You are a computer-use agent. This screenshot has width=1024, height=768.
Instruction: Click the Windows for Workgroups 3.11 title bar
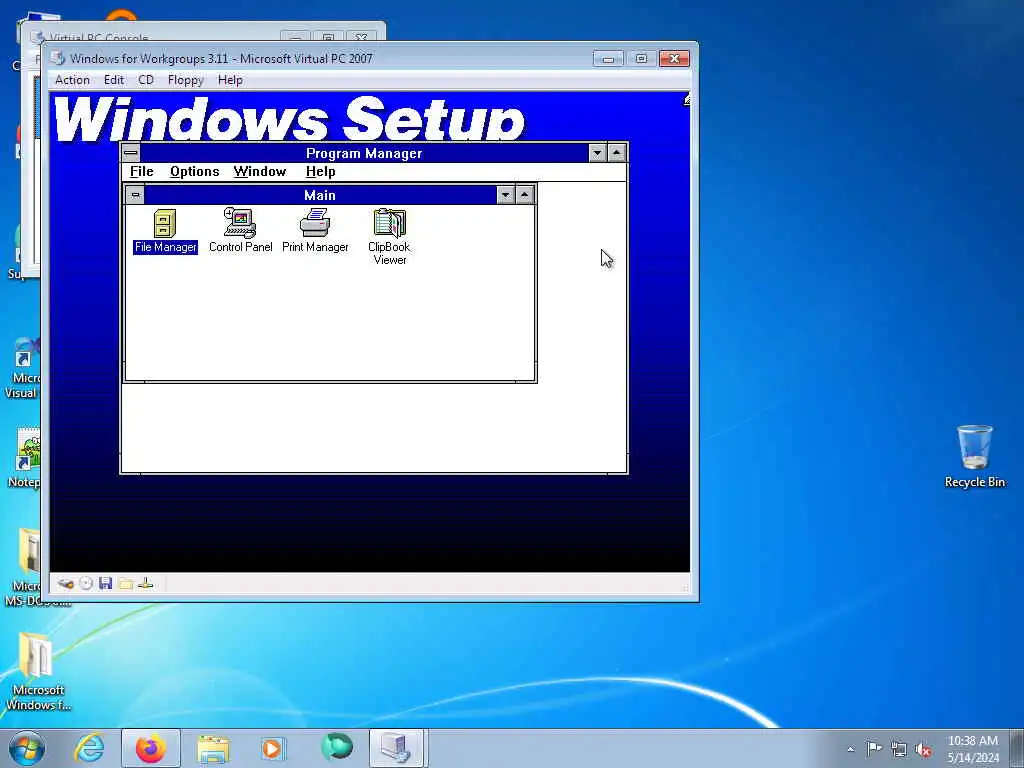(x=320, y=58)
